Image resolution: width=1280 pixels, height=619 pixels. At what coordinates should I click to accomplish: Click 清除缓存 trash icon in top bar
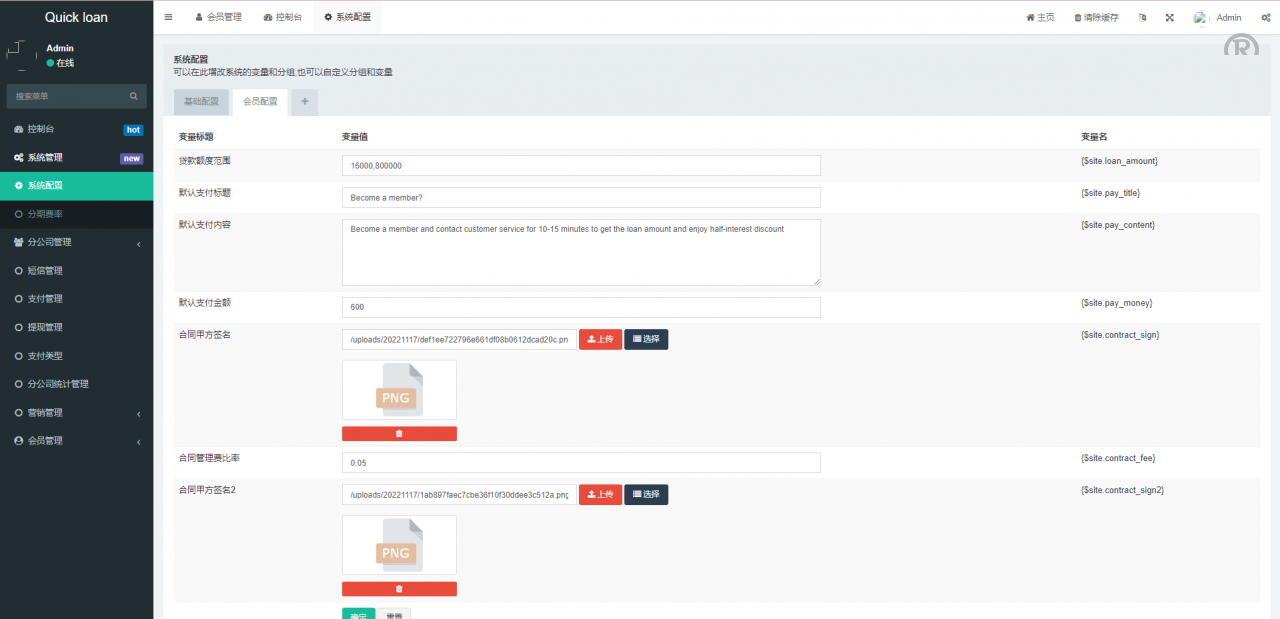tap(1078, 17)
